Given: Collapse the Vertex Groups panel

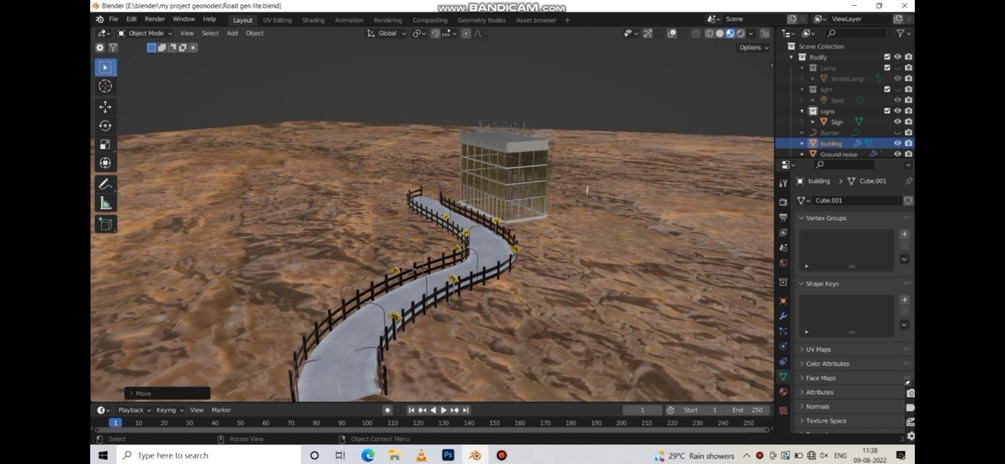Looking at the screenshot, I should pyautogui.click(x=854, y=218).
